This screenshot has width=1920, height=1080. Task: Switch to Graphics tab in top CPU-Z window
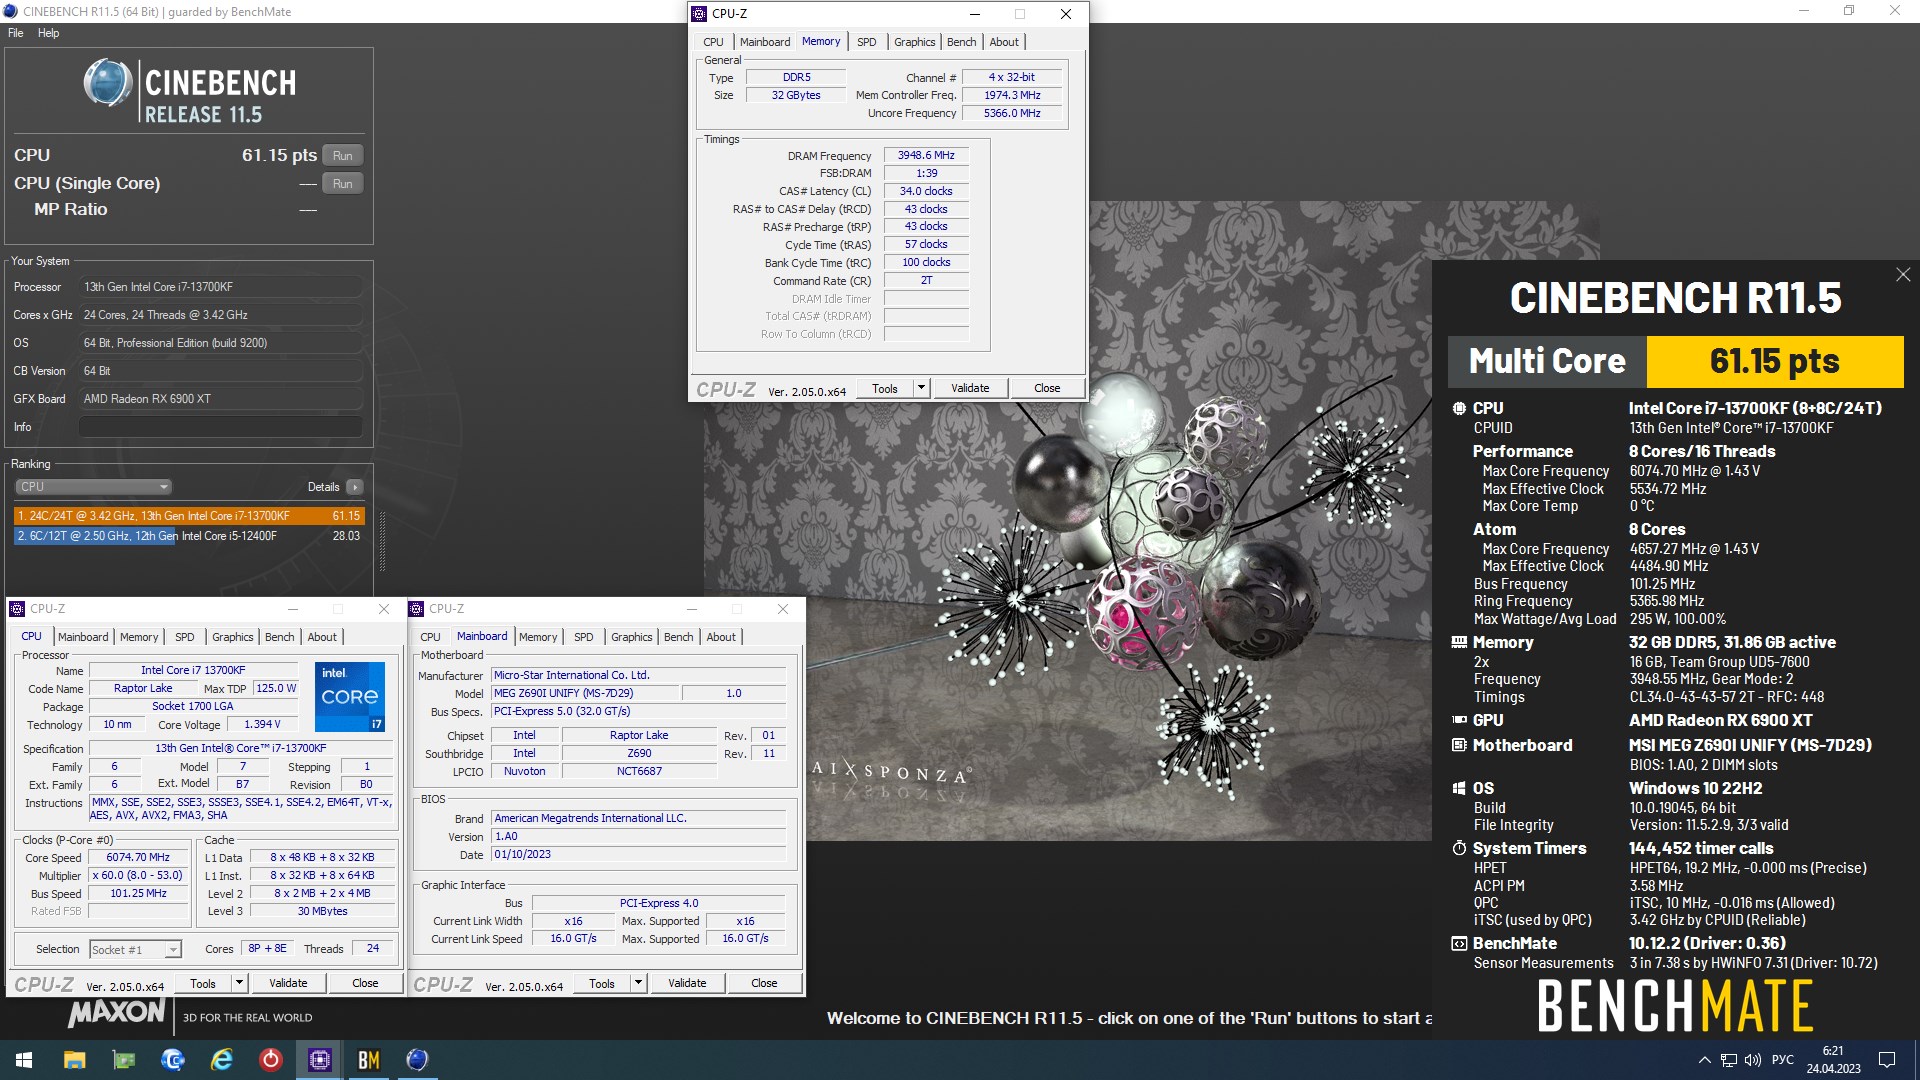click(914, 42)
